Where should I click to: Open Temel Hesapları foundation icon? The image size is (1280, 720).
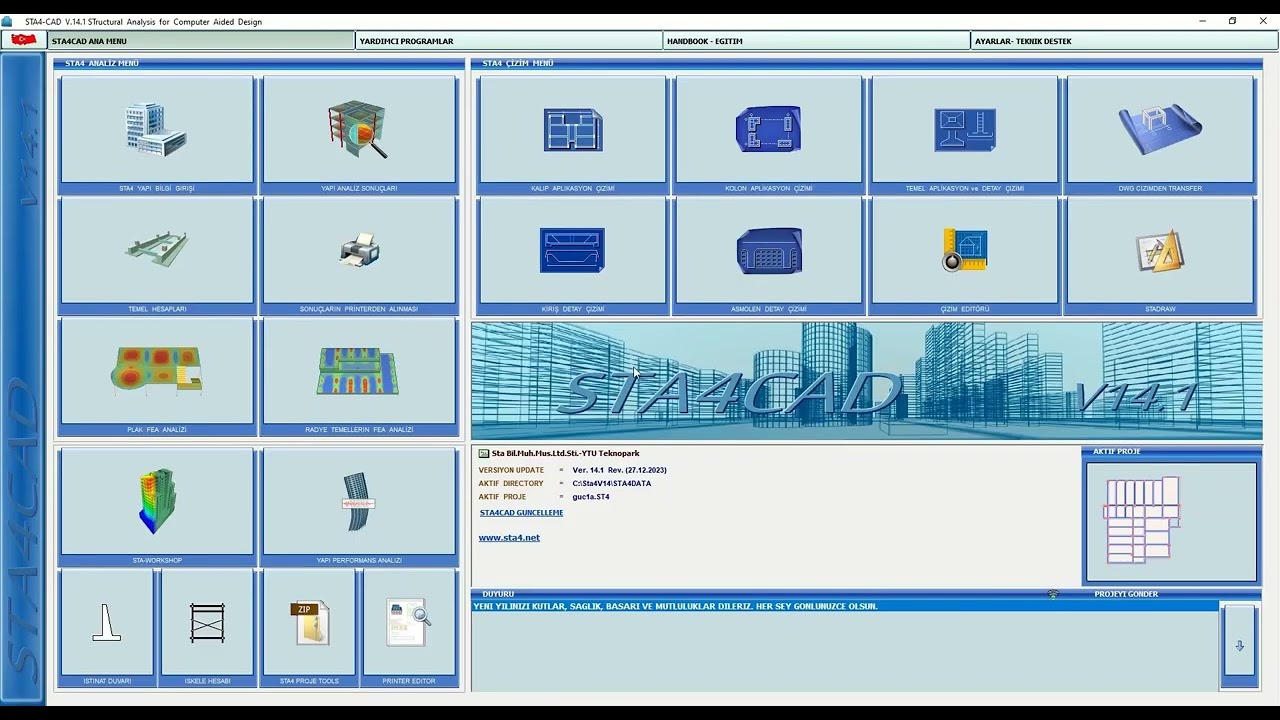pos(157,250)
